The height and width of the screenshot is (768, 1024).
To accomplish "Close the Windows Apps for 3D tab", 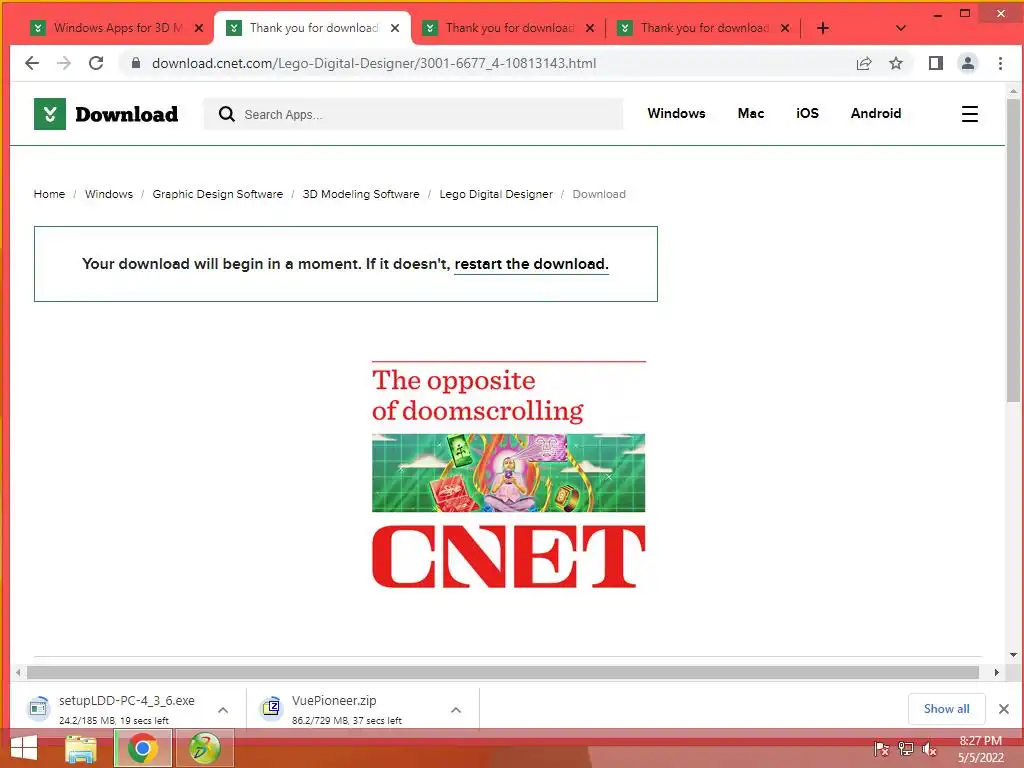I will [x=199, y=28].
